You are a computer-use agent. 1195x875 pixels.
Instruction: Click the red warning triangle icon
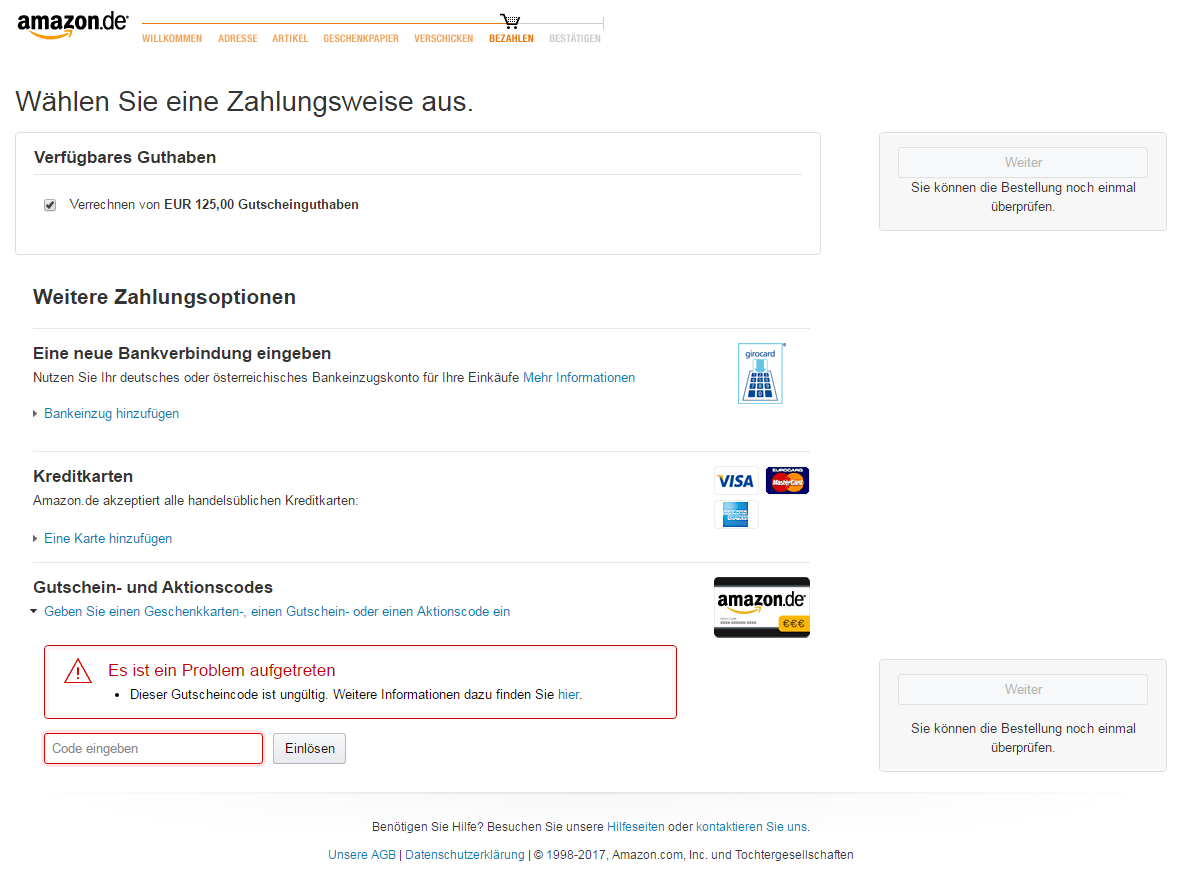(78, 671)
